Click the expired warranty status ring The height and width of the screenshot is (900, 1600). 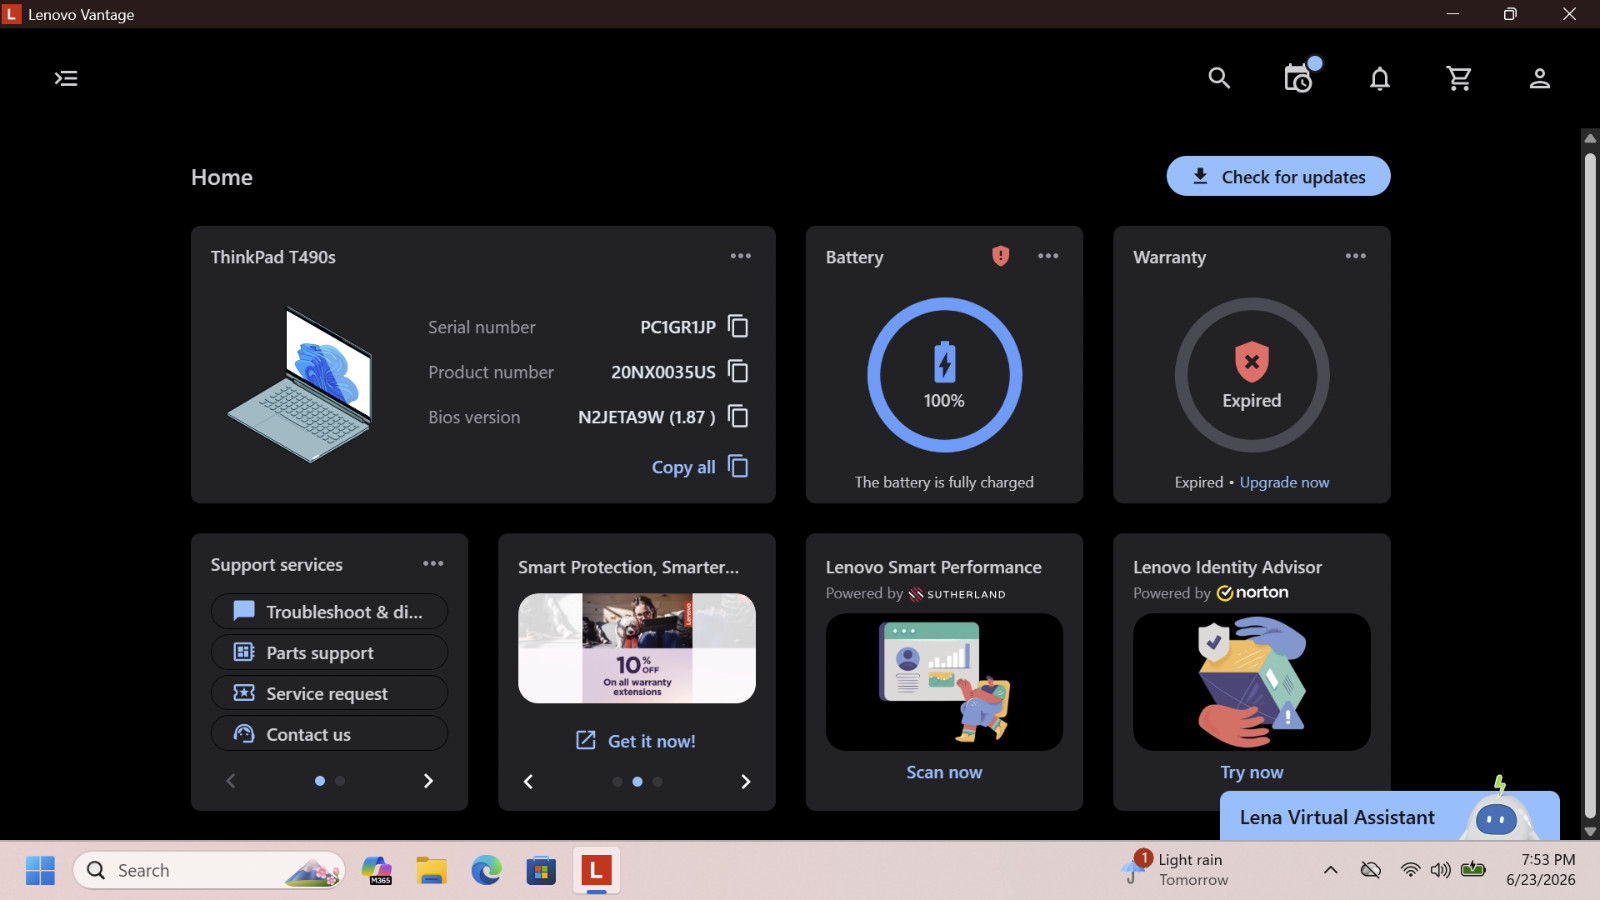1252,375
